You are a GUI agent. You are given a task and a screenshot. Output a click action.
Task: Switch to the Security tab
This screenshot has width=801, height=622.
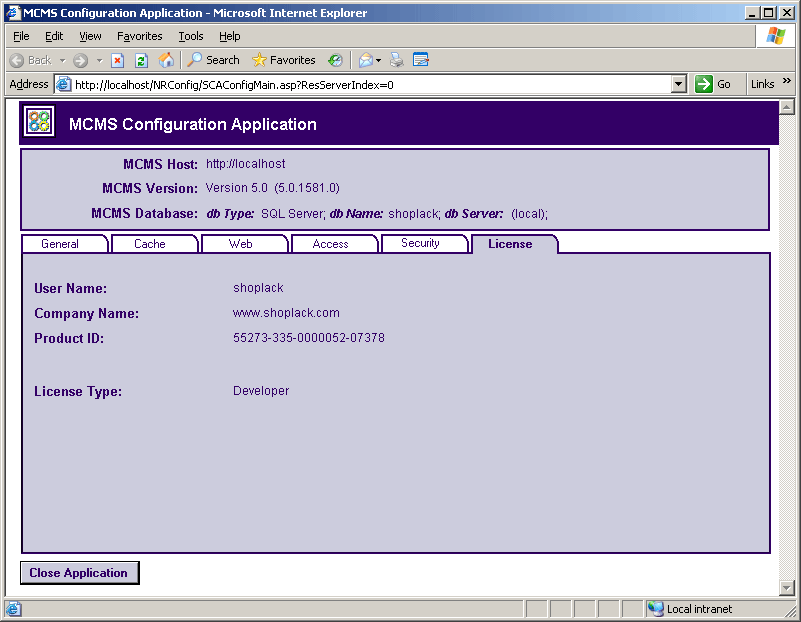(424, 244)
